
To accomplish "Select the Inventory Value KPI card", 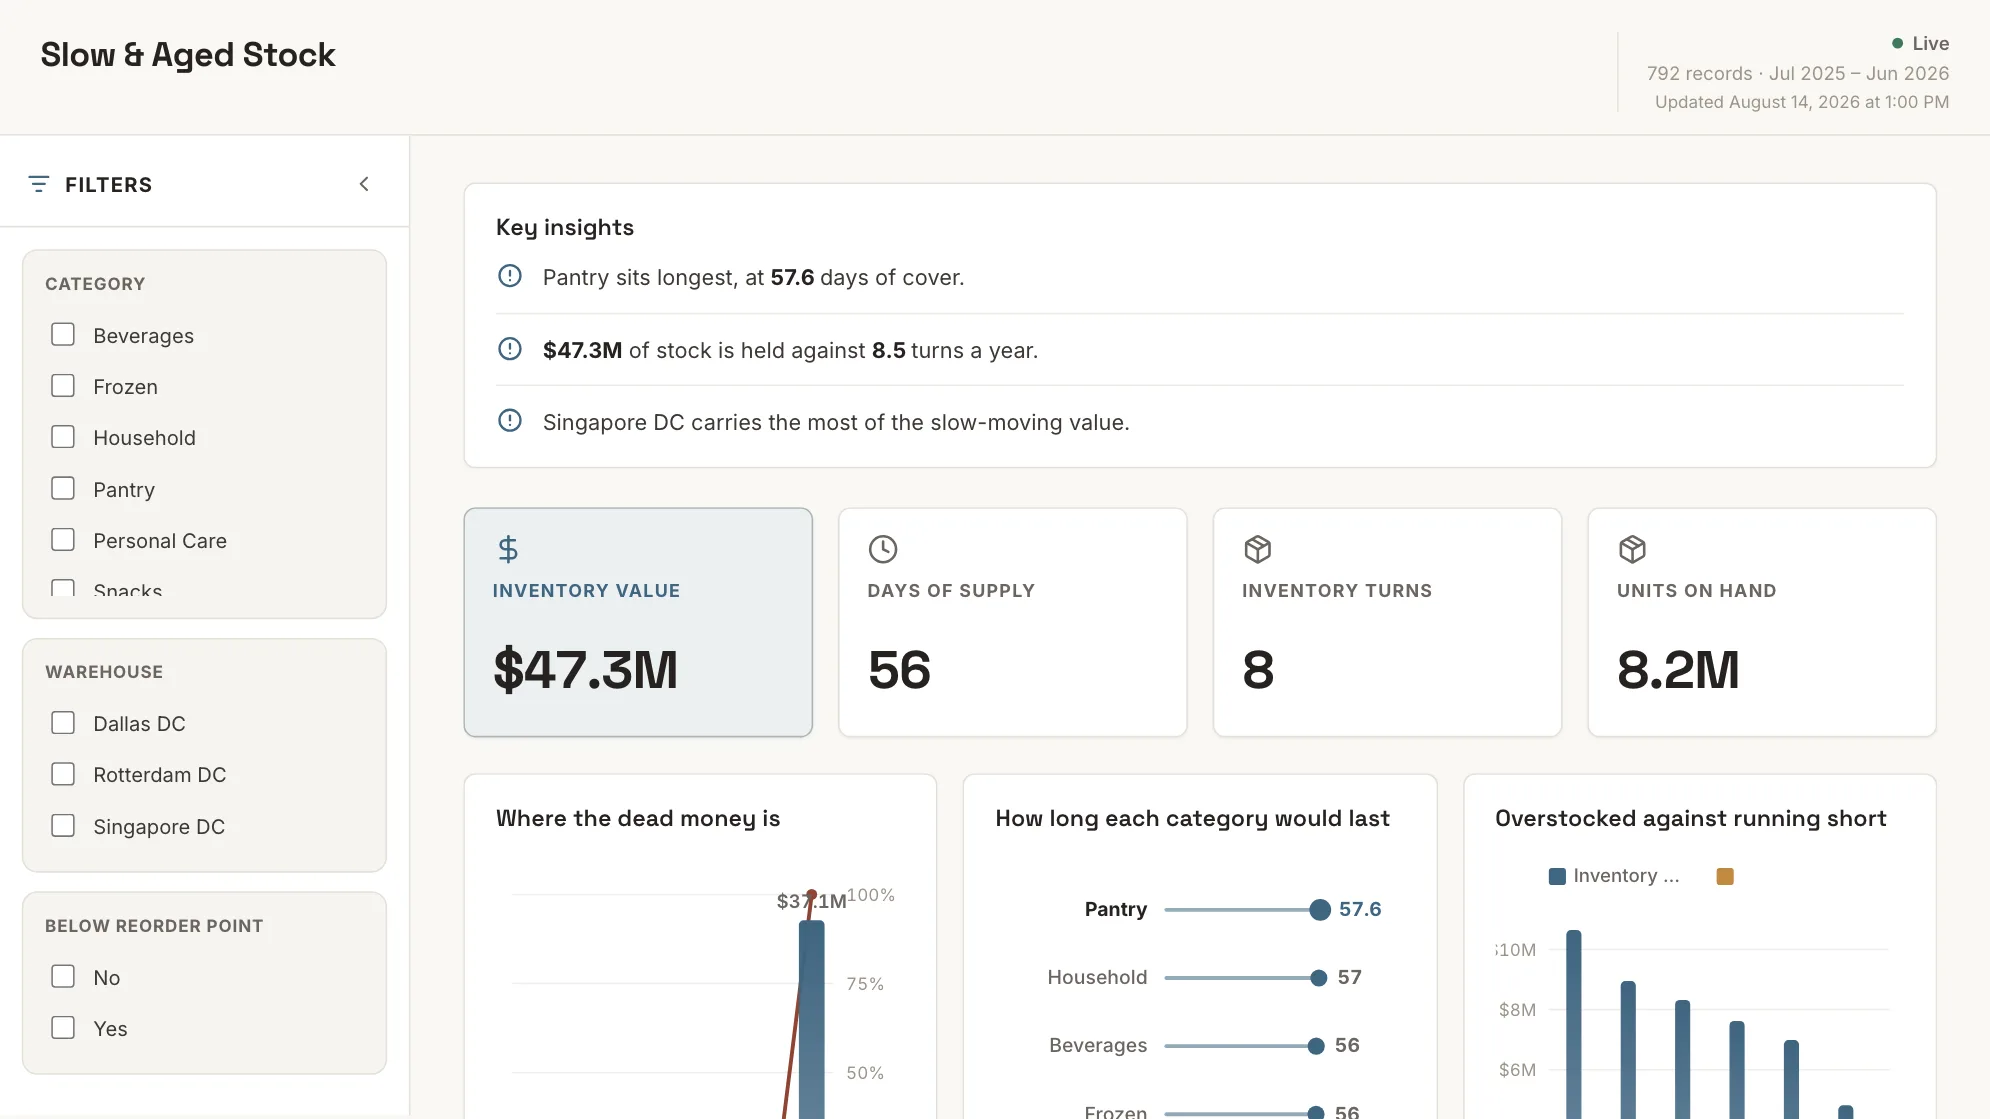I will pos(638,622).
